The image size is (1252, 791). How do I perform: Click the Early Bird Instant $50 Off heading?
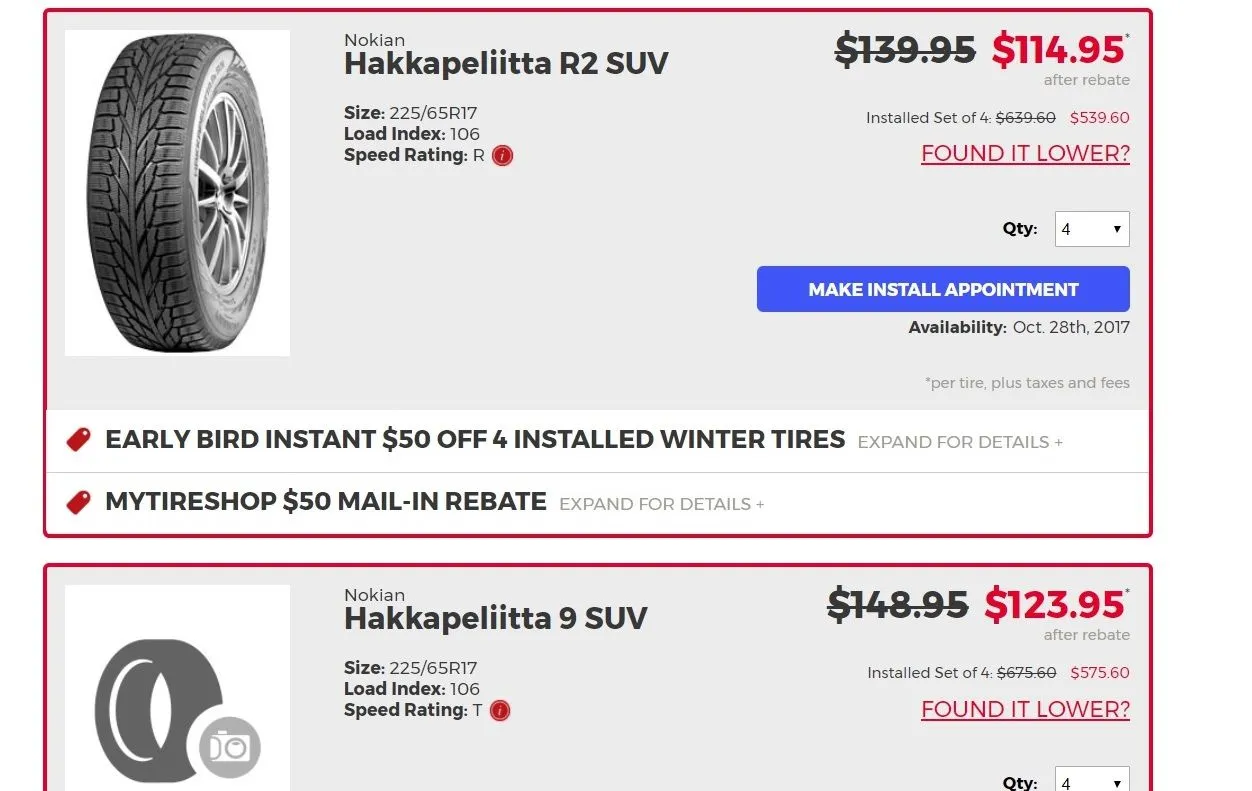pos(475,440)
